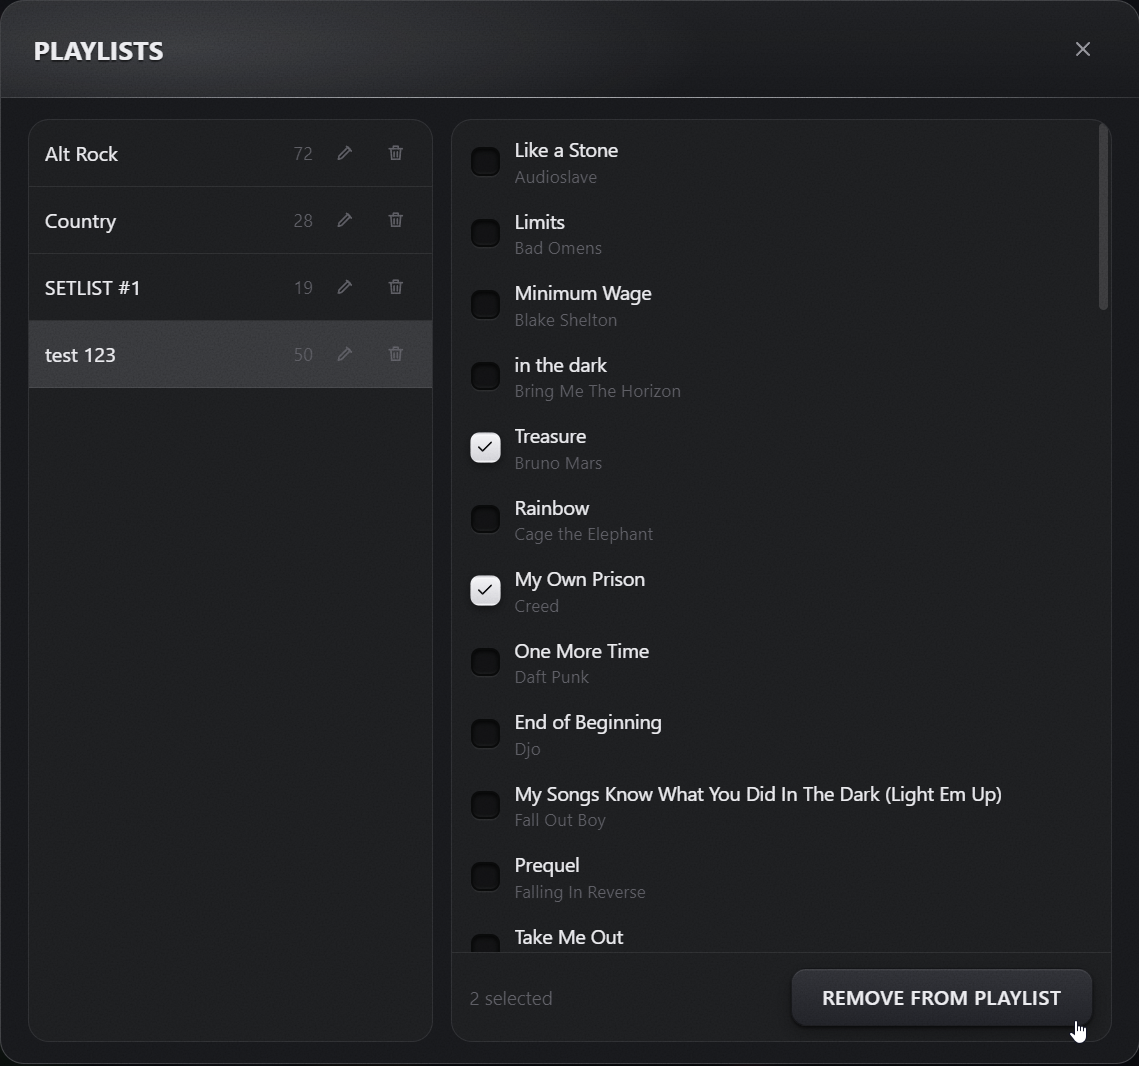The image size is (1139, 1066).
Task: Delete the Alt Rock playlist
Action: tap(396, 153)
